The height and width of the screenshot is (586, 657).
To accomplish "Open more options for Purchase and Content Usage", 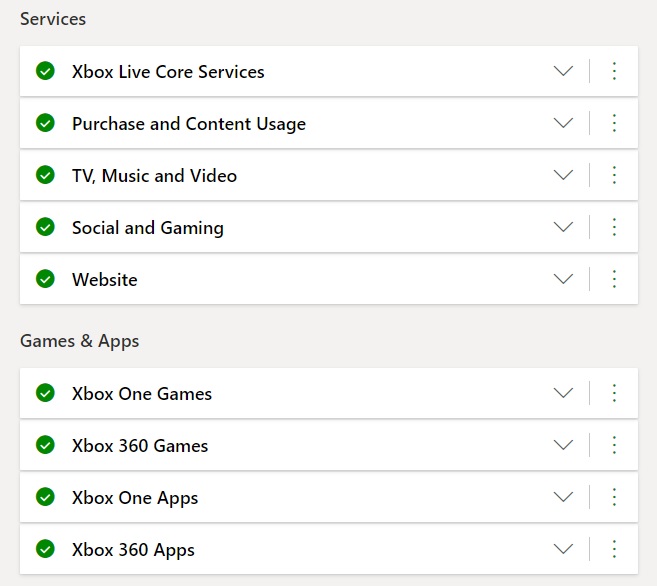I will pyautogui.click(x=614, y=123).
